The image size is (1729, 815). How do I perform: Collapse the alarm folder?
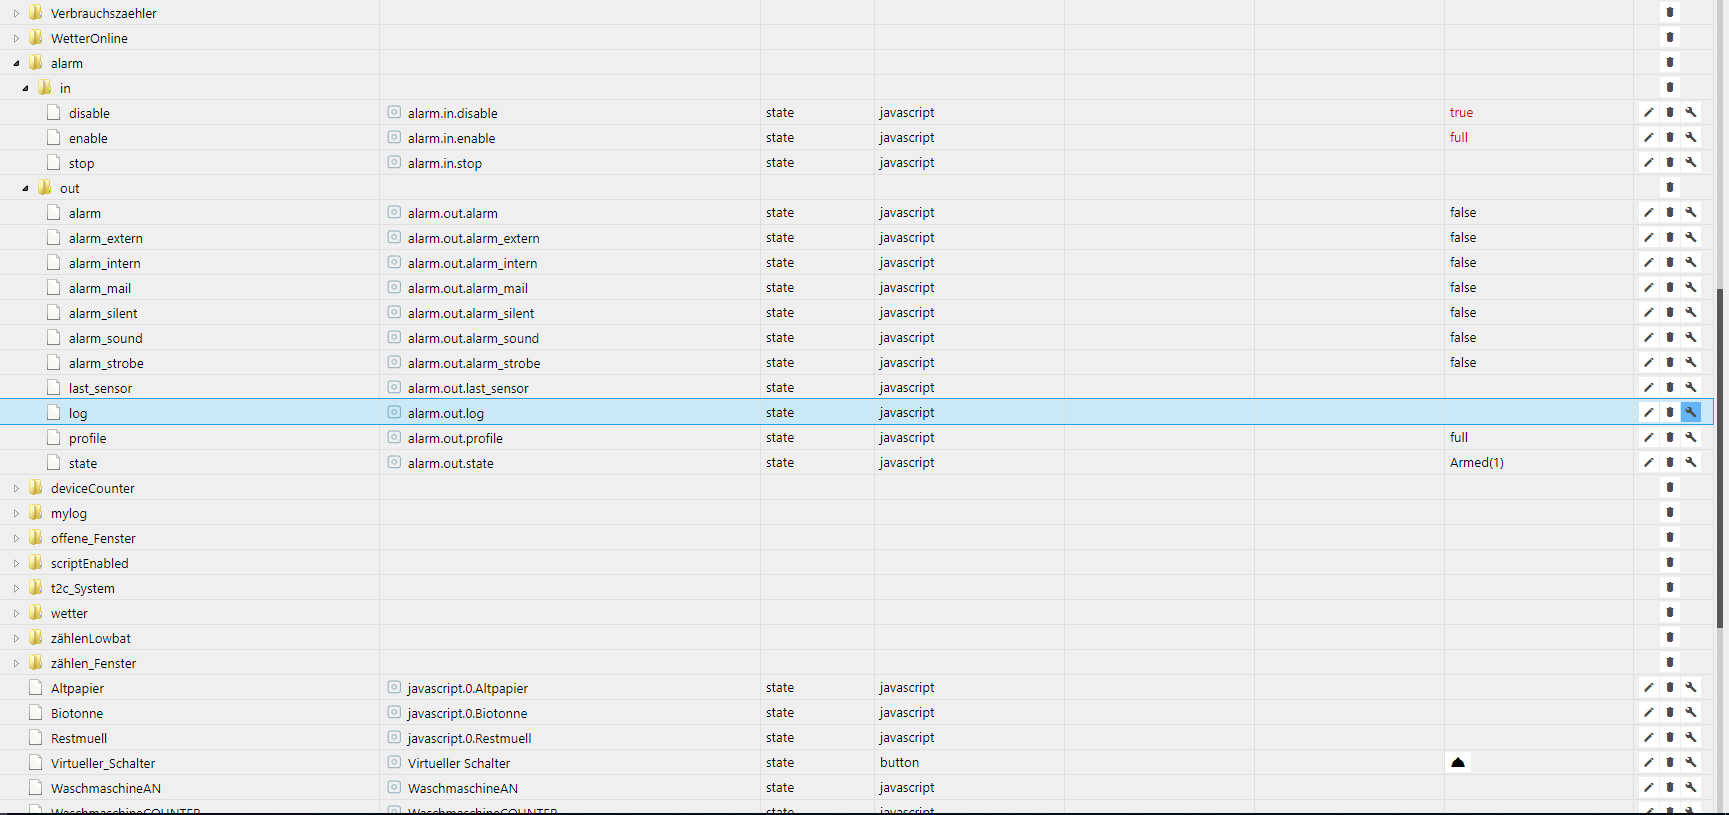click(x=16, y=63)
